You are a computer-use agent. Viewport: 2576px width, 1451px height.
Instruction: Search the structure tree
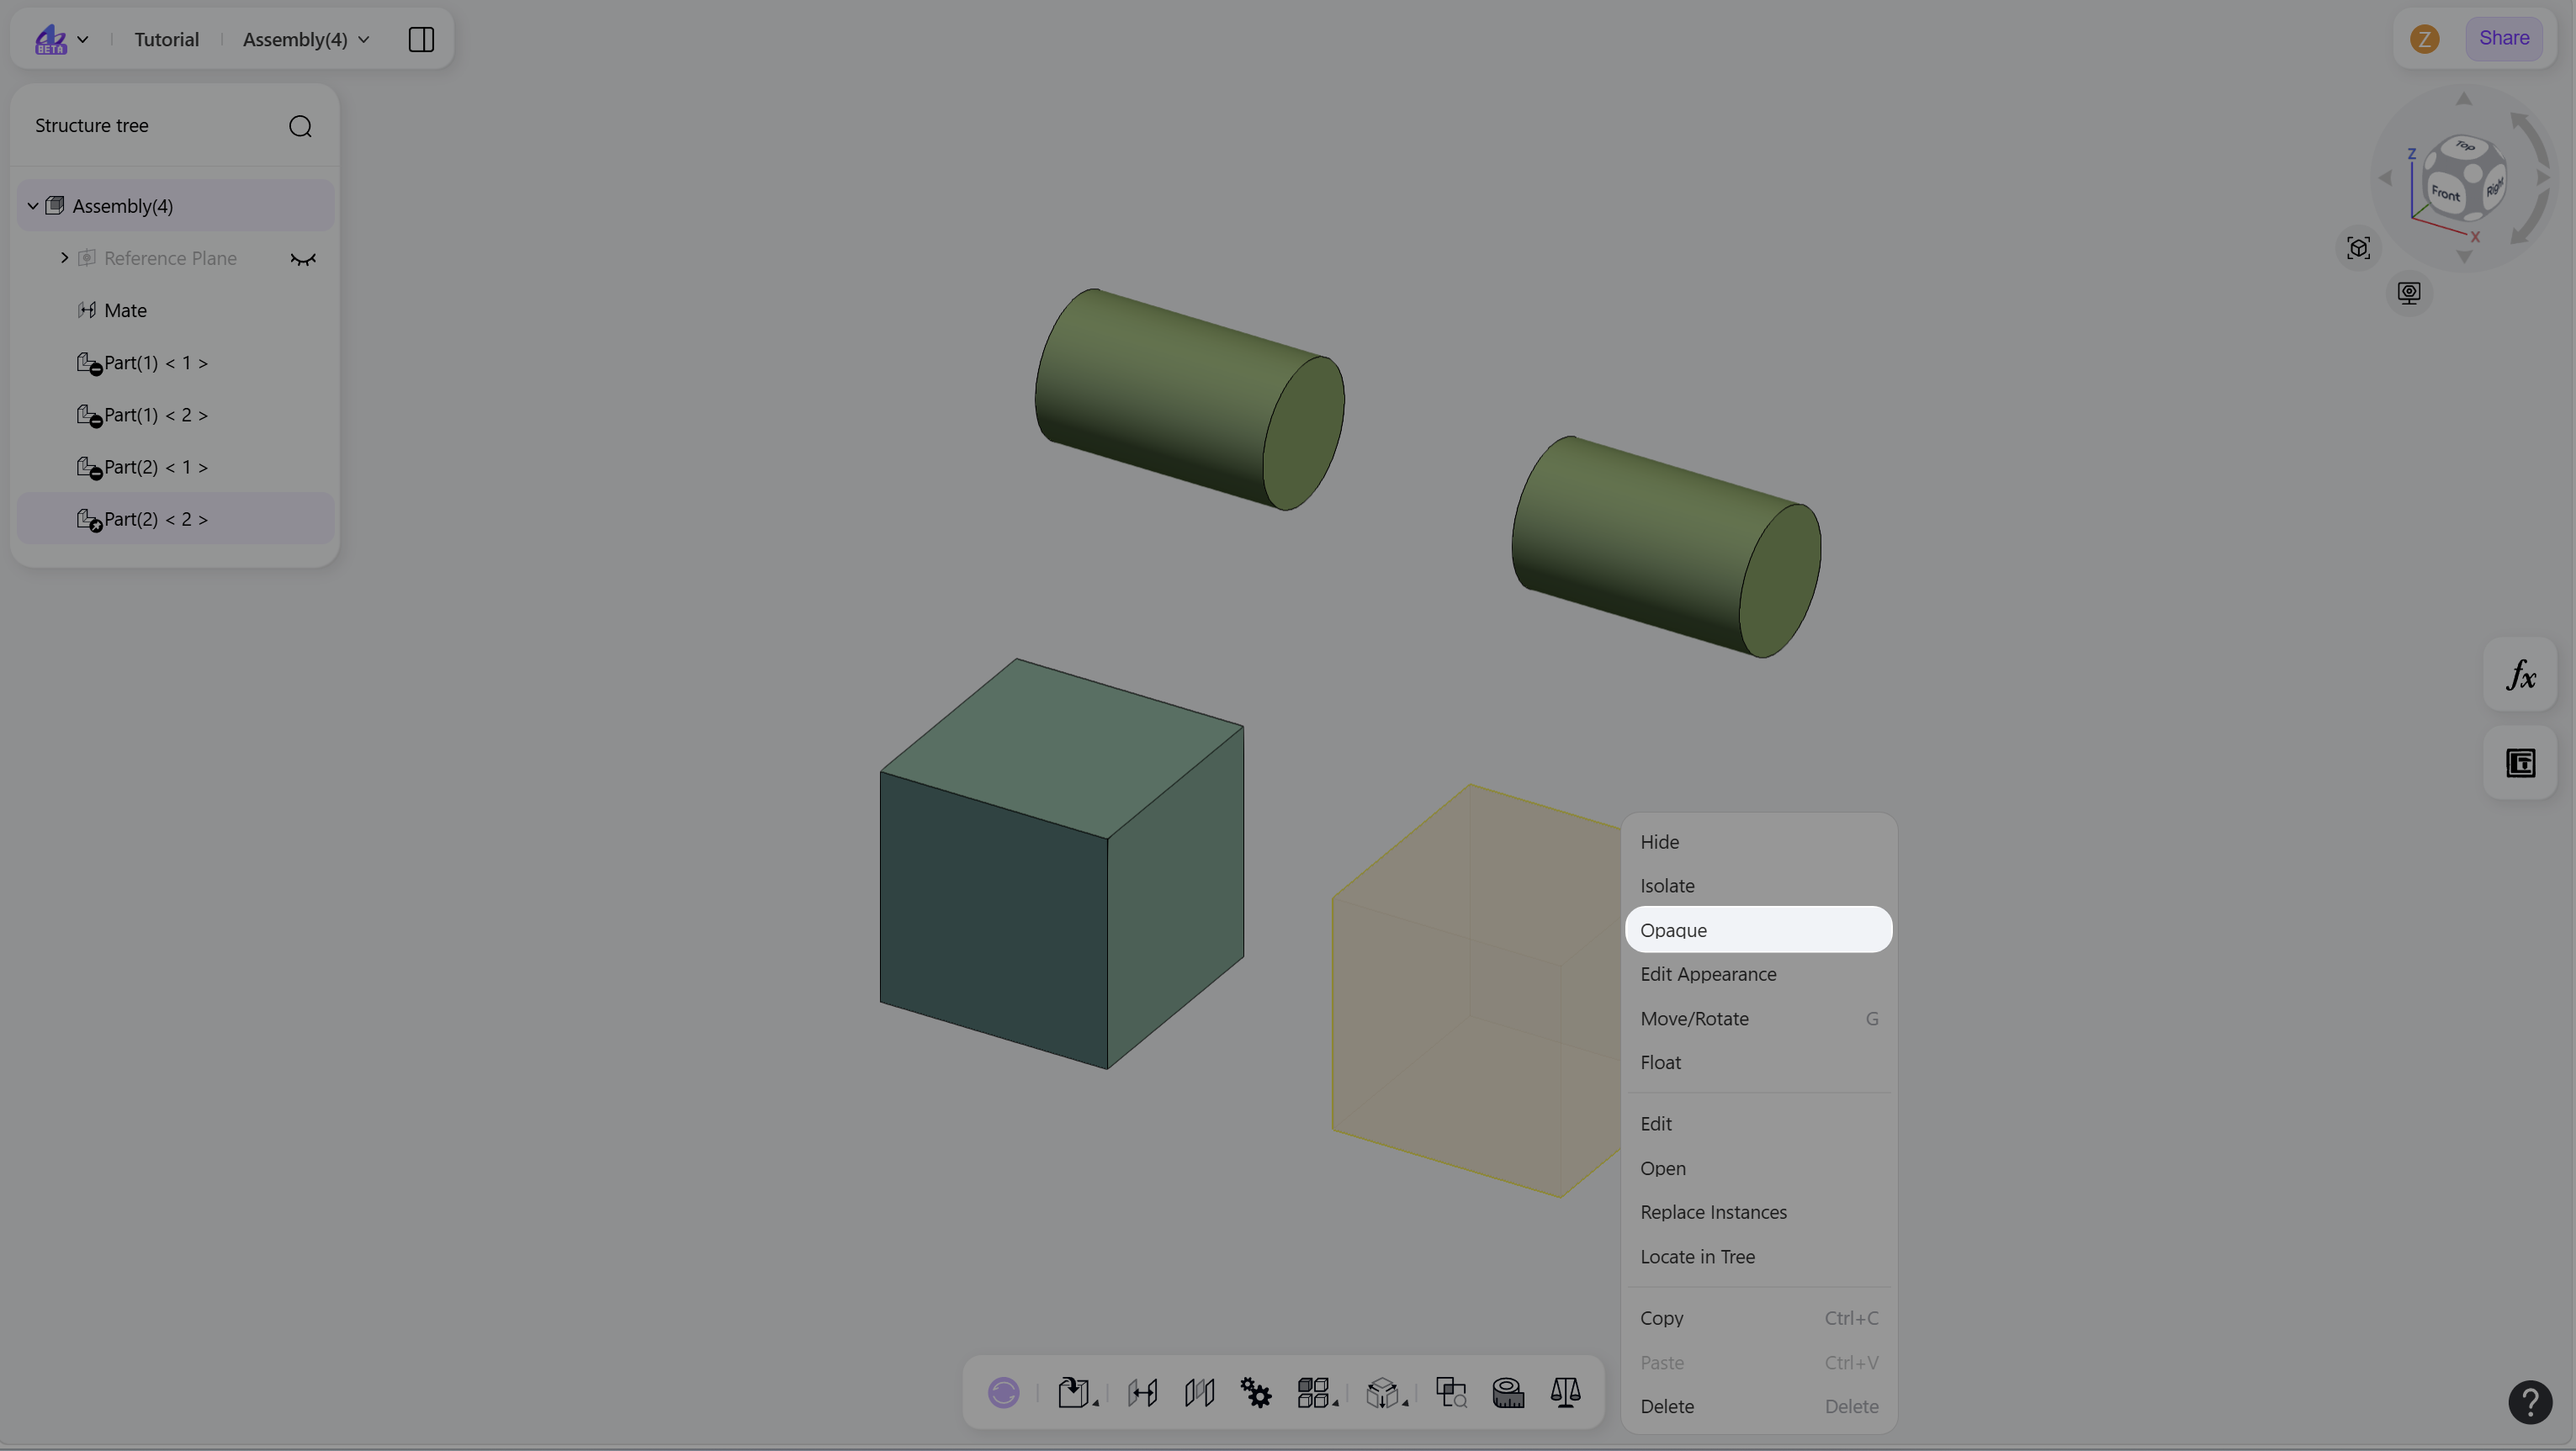300,126
